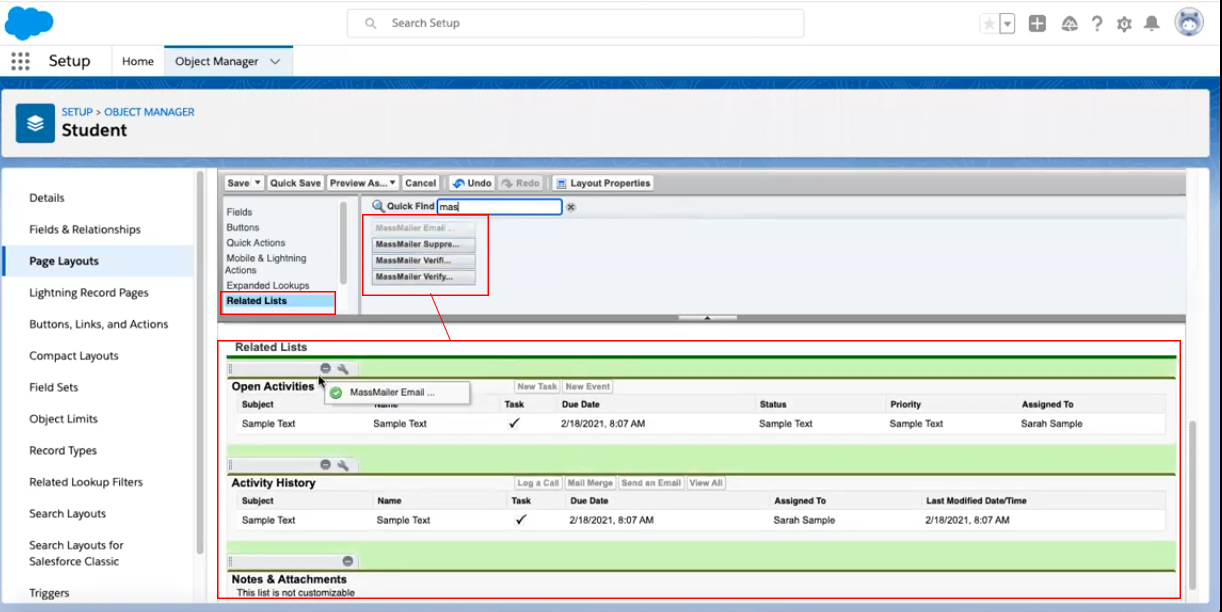Follow the OBJECT MANAGER breadcrumb link

point(149,112)
